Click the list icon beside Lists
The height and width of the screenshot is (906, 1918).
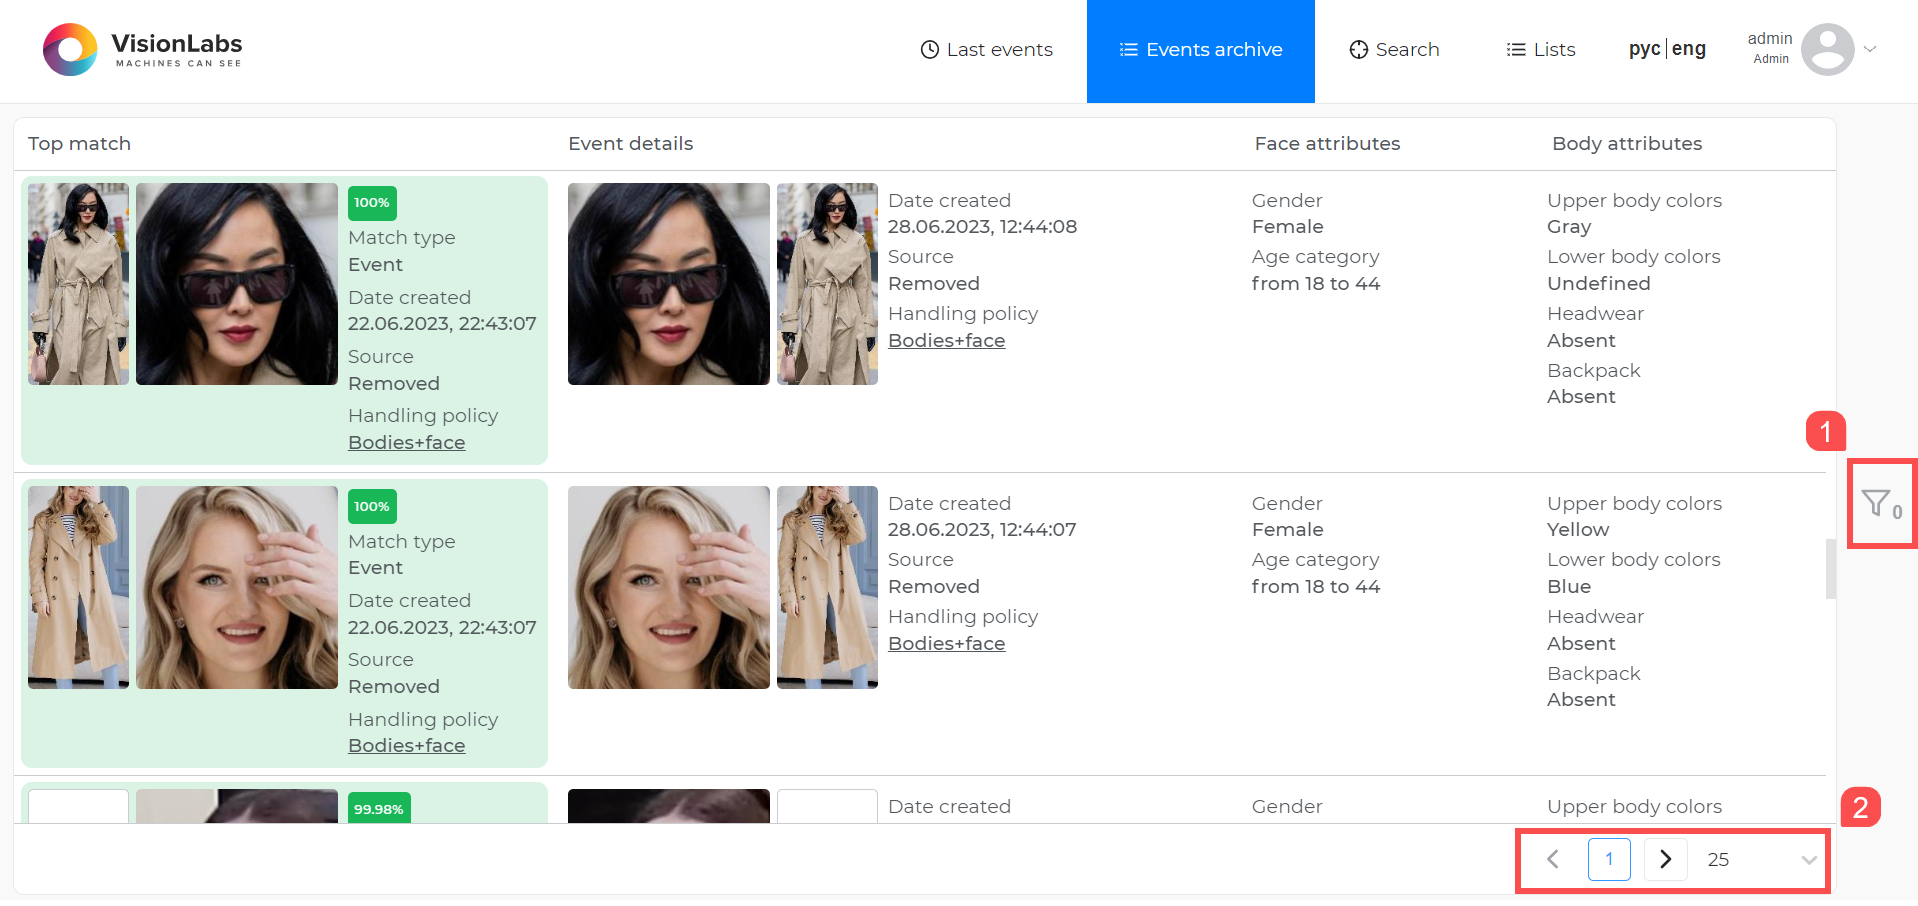(1514, 49)
